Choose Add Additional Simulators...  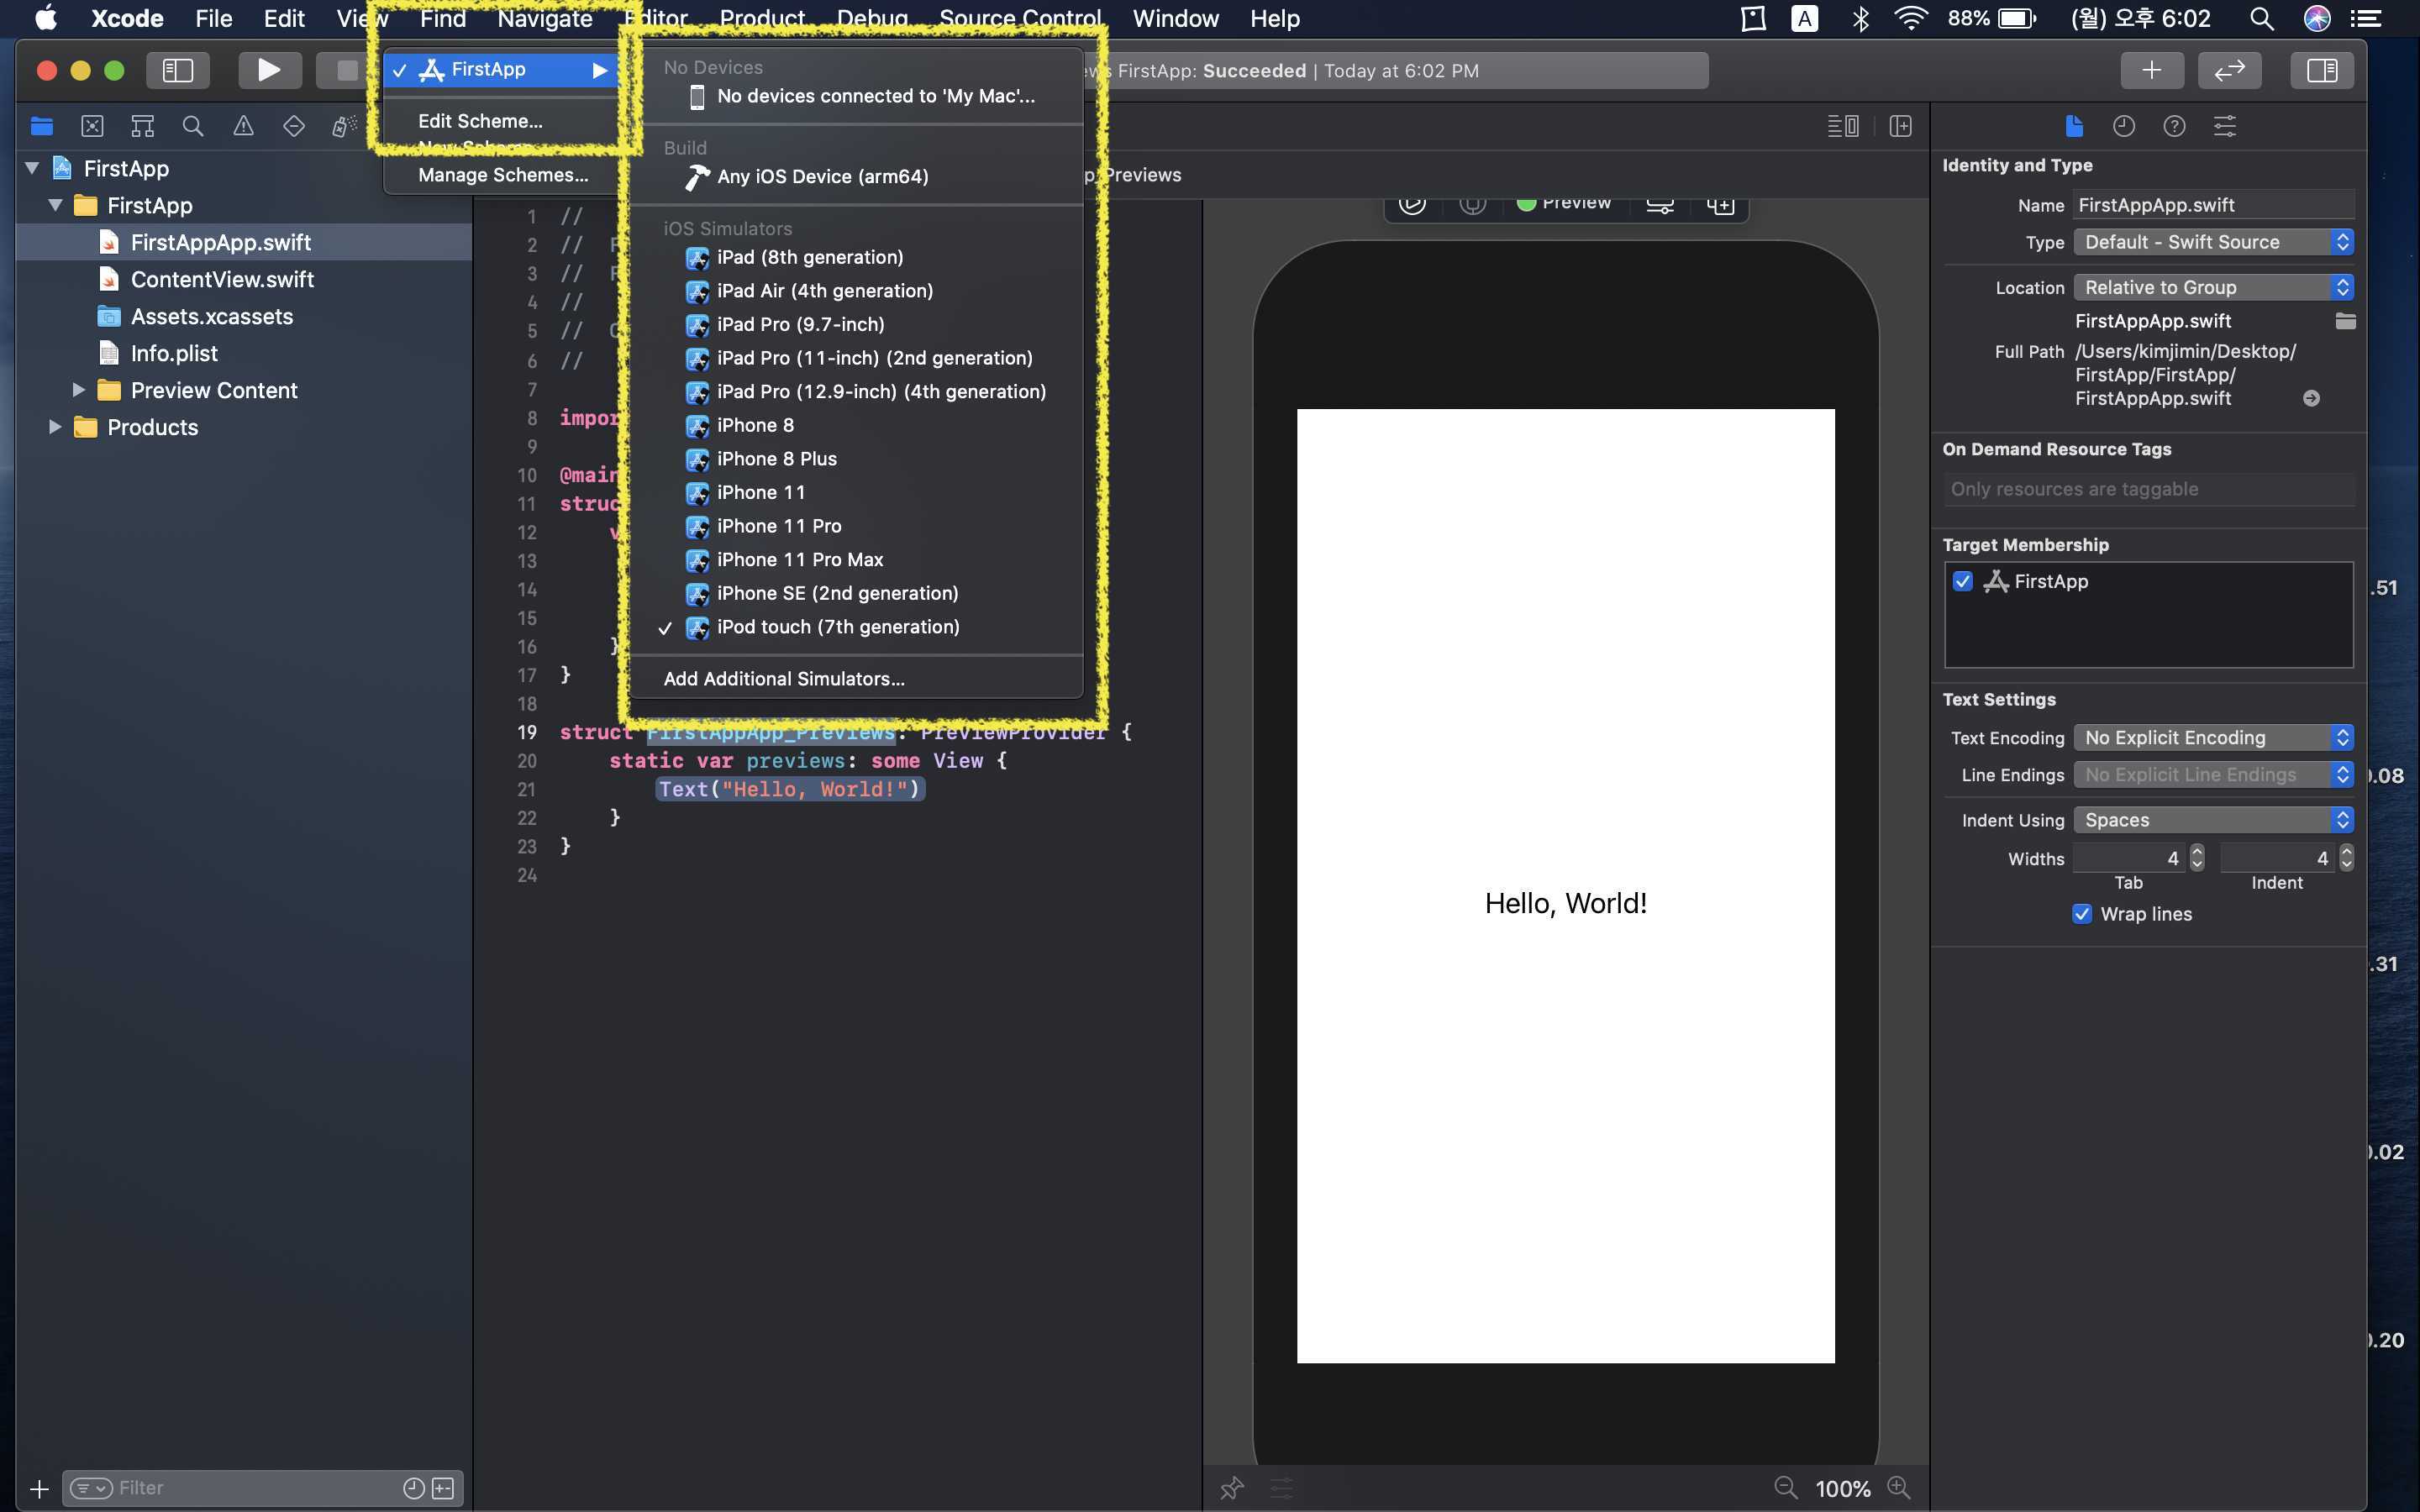click(x=856, y=678)
